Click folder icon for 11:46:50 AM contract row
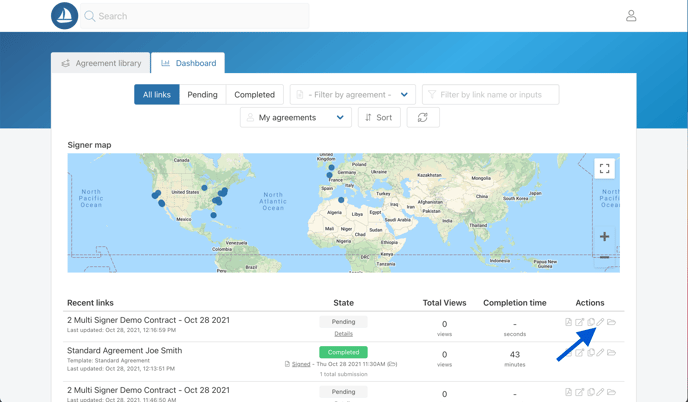The width and height of the screenshot is (688, 402). 611,392
